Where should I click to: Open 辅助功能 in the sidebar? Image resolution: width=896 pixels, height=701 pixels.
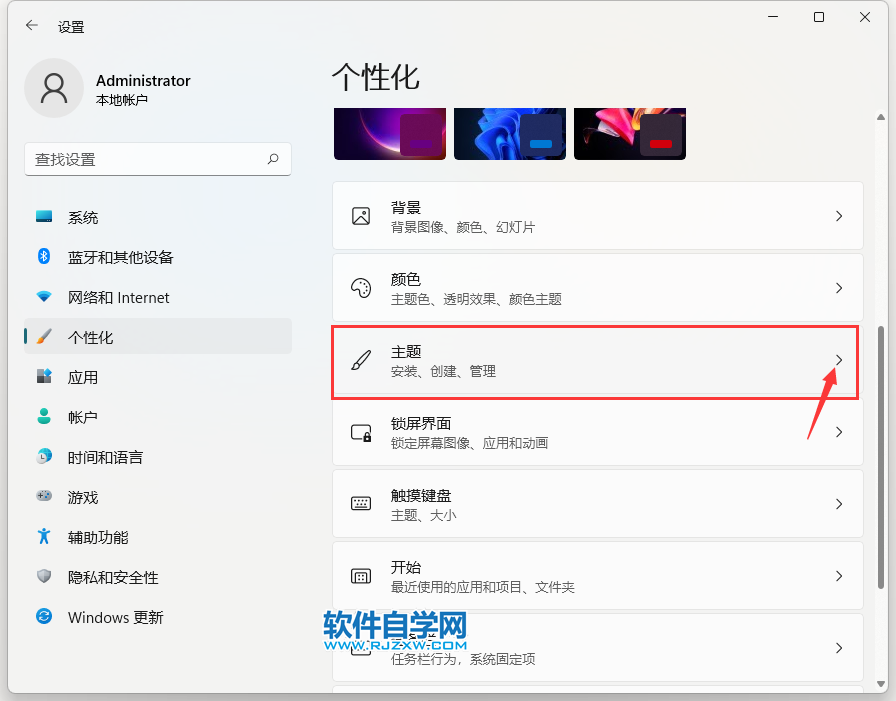point(98,538)
